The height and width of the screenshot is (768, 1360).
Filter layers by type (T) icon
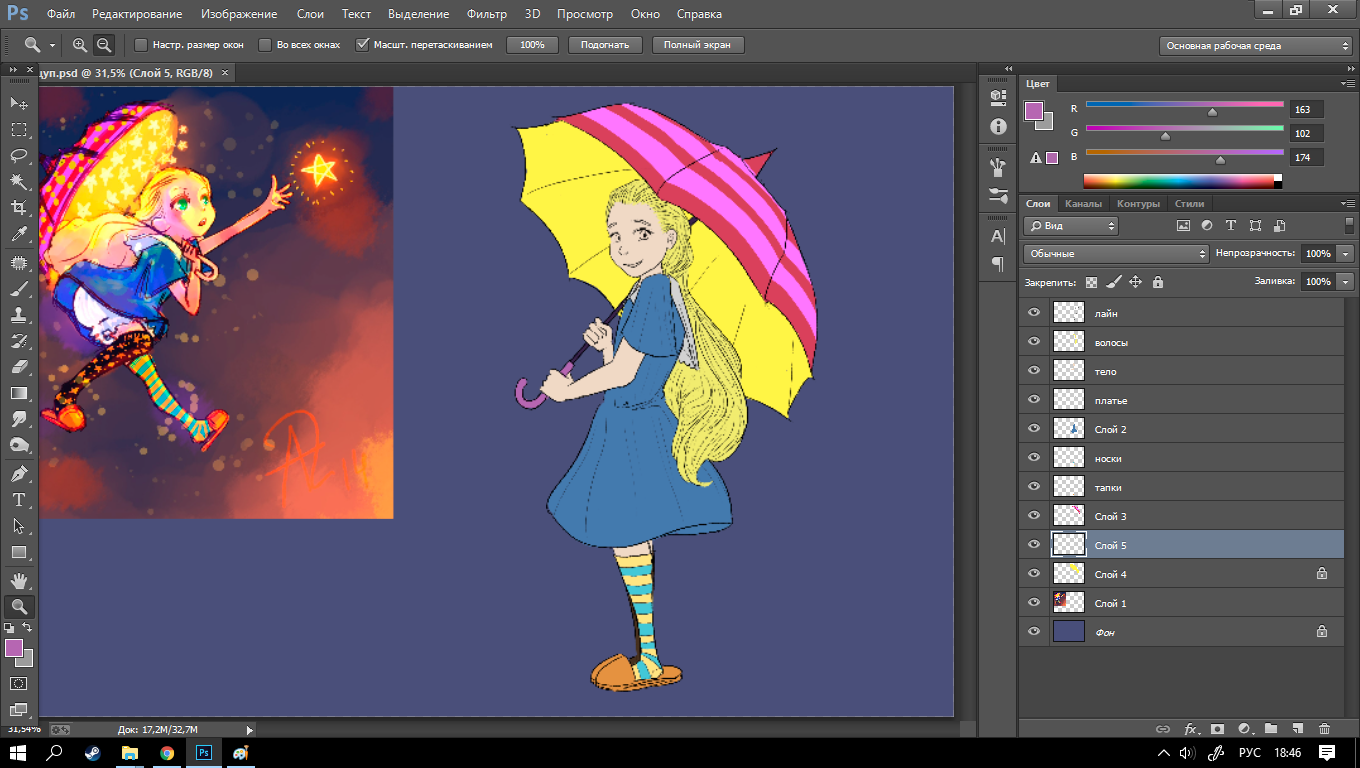(1231, 226)
